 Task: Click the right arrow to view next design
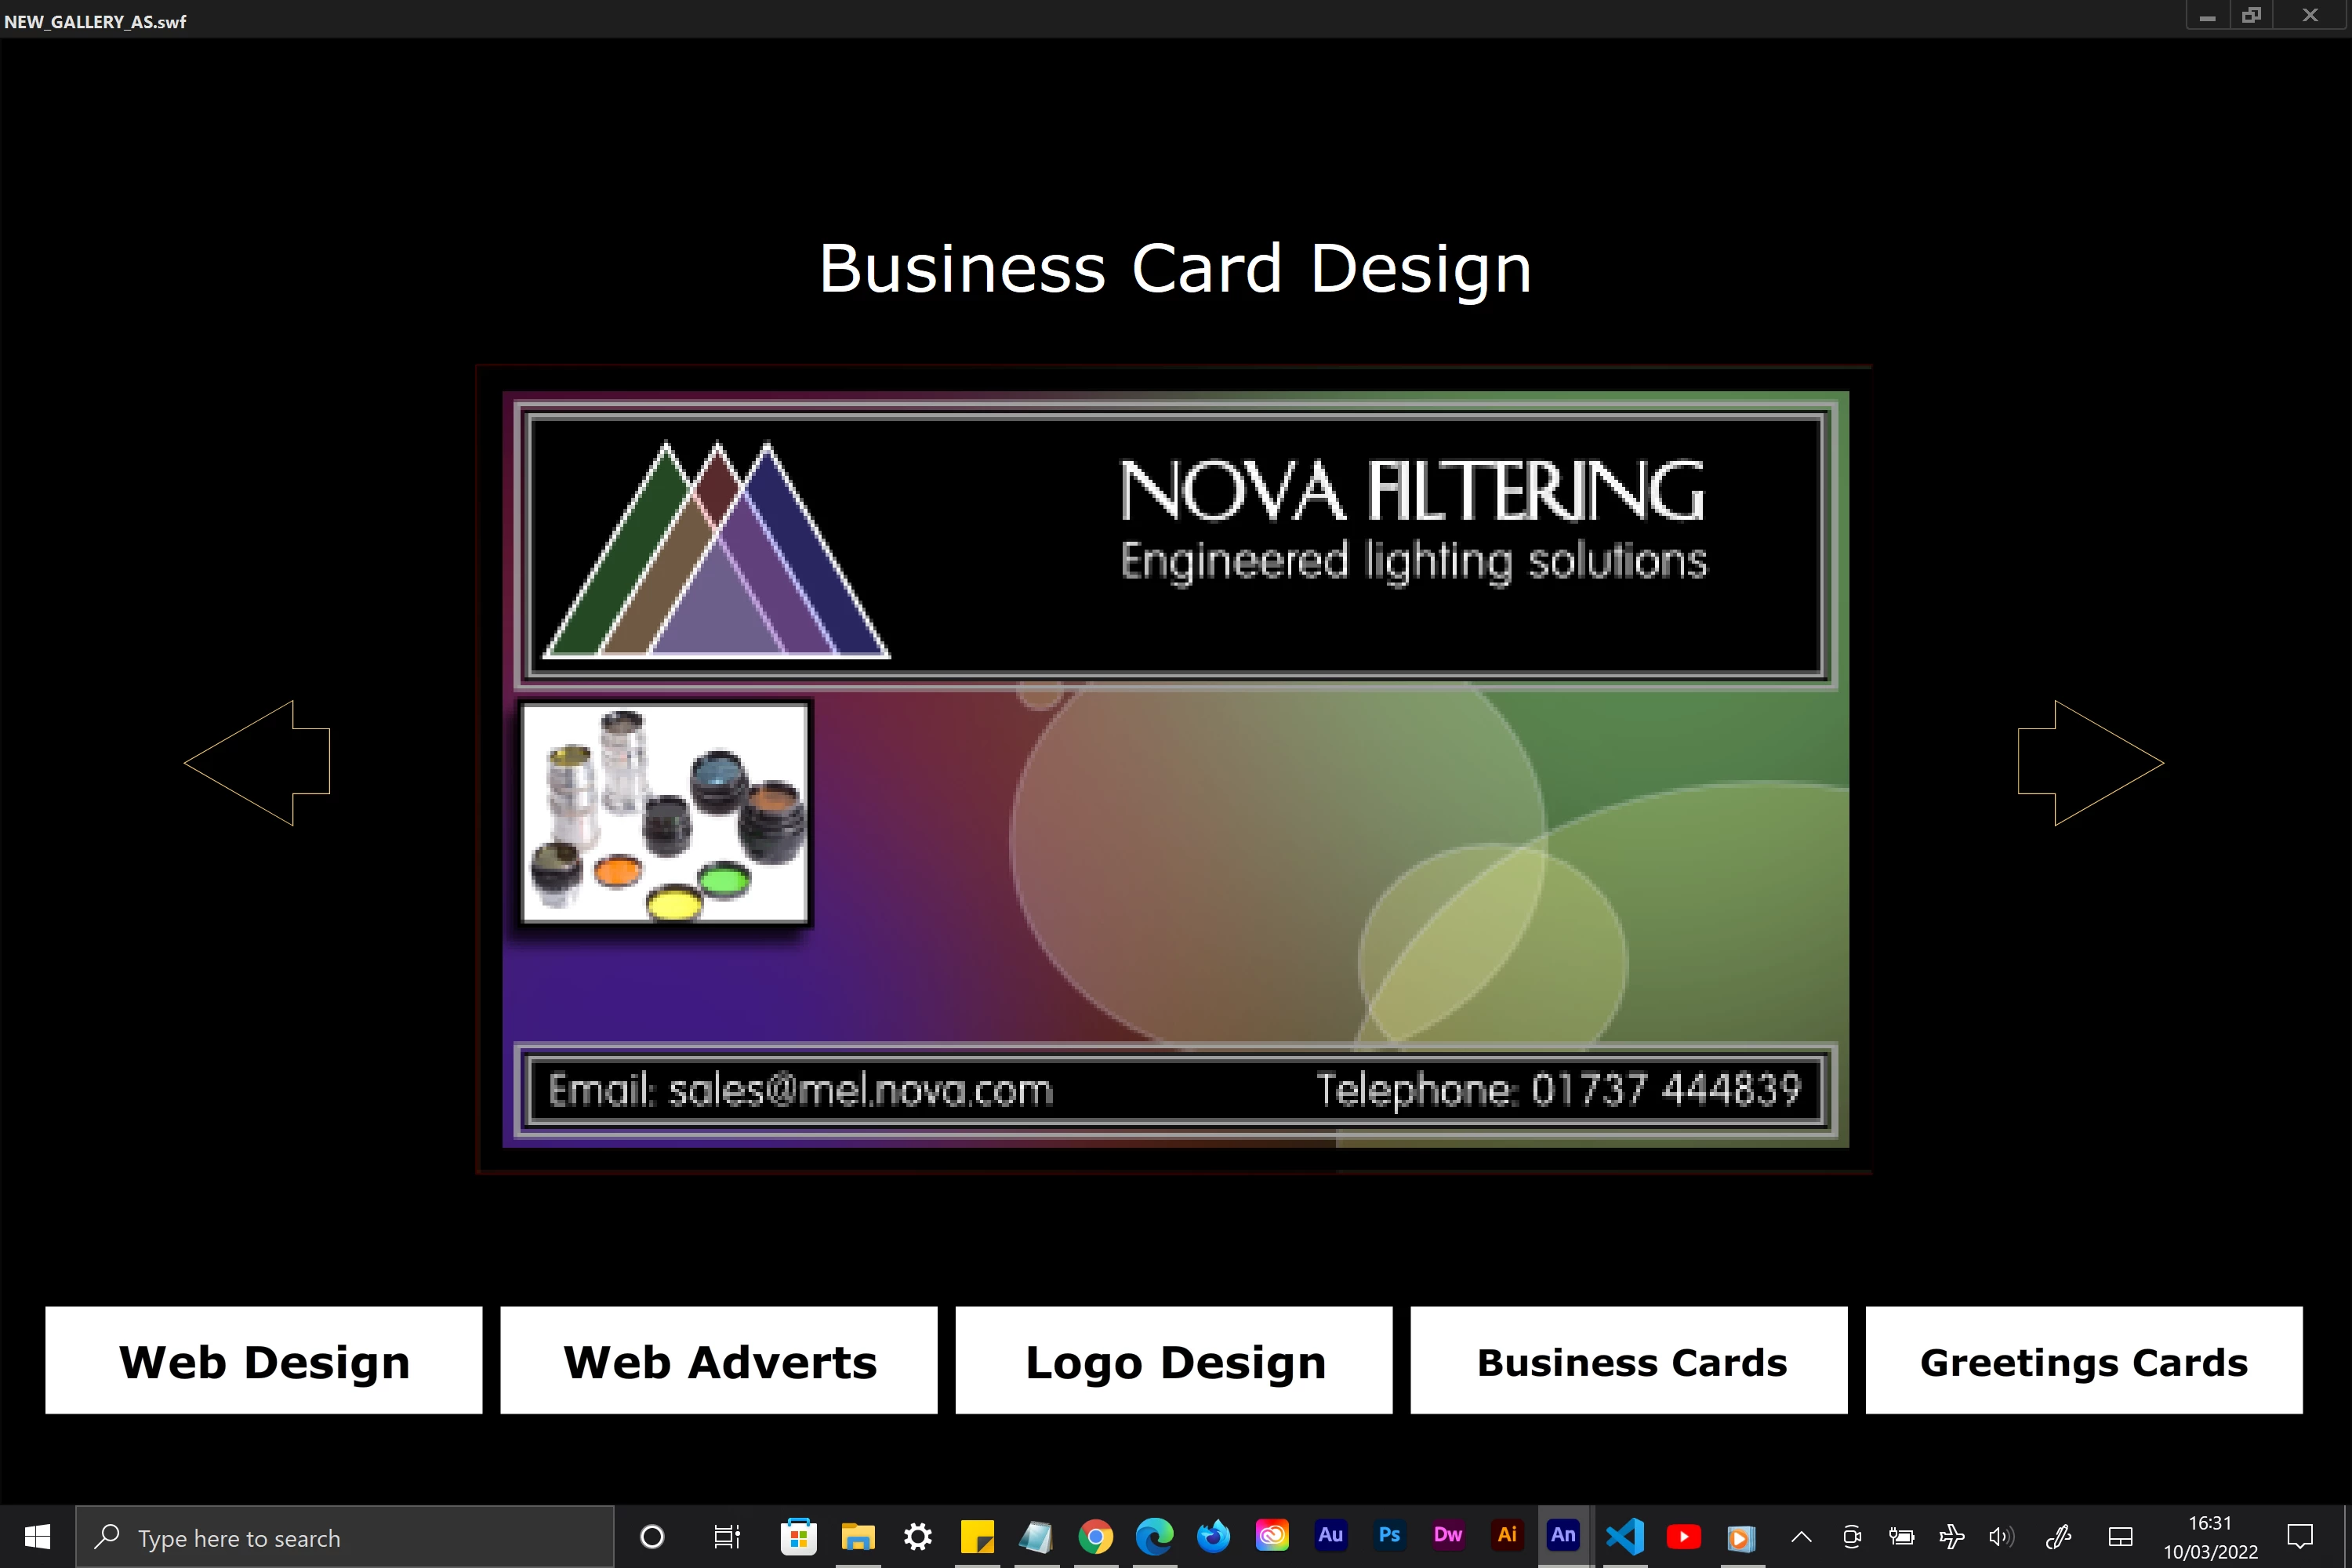click(2090, 763)
